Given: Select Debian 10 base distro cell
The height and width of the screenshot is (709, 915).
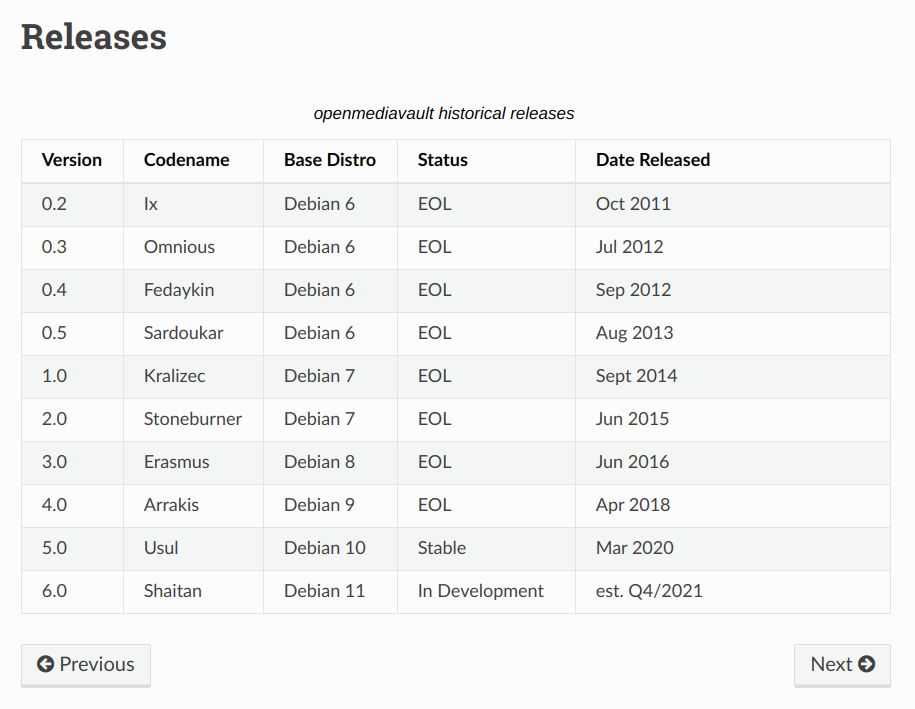Looking at the screenshot, I should click(324, 548).
